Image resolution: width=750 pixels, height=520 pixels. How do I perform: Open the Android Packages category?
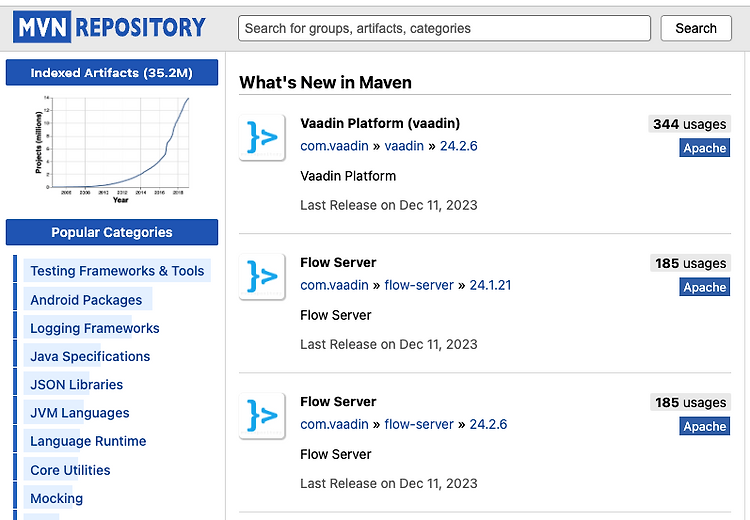coord(86,300)
